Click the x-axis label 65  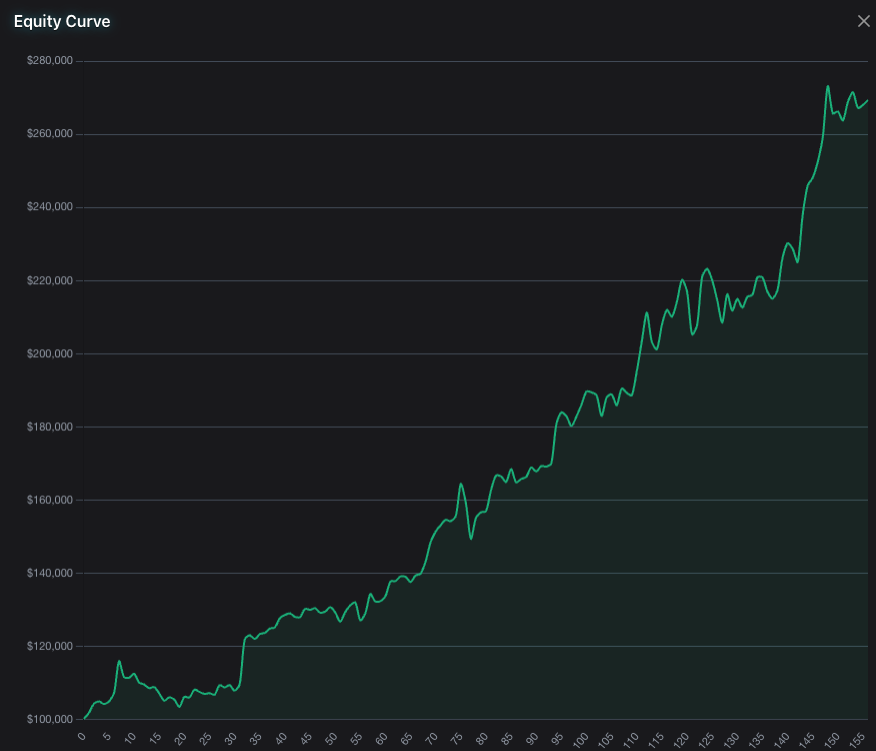click(406, 738)
